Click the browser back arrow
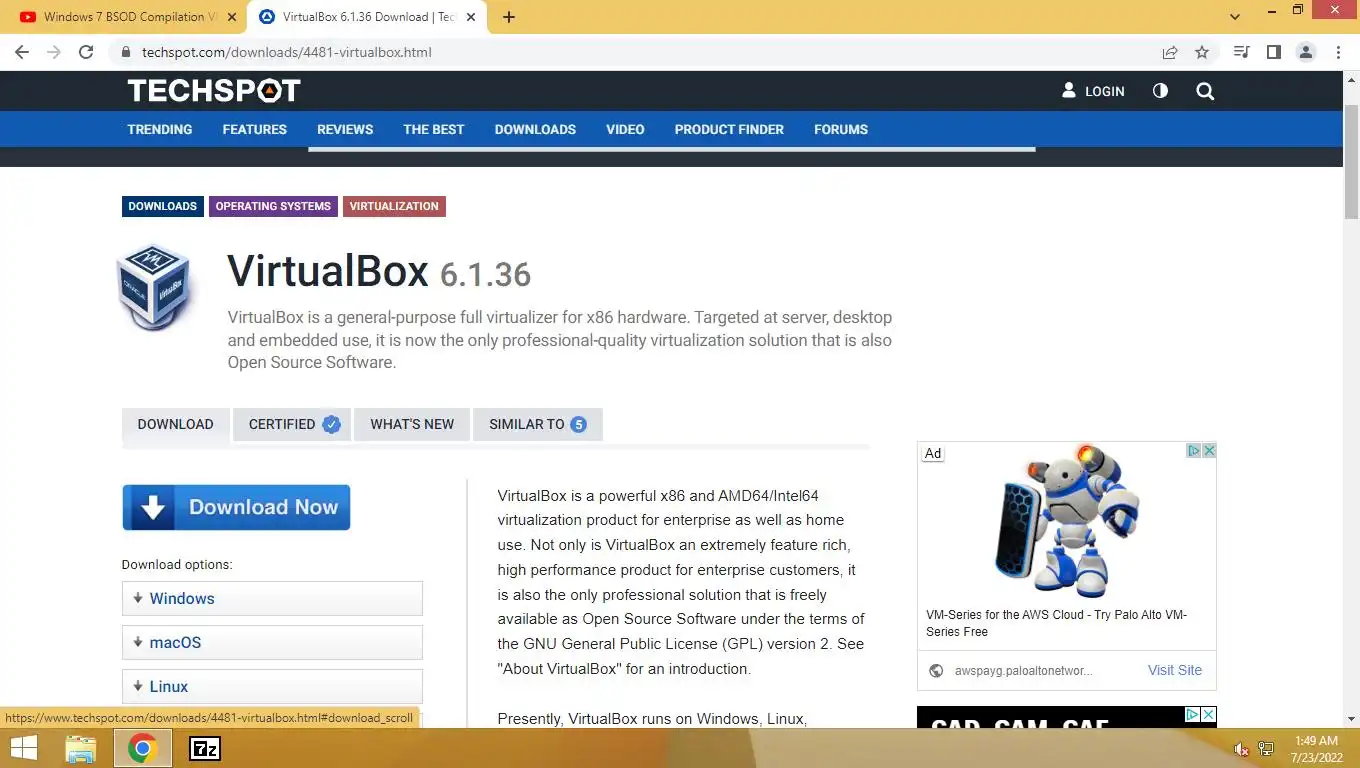1360x768 pixels. pyautogui.click(x=22, y=52)
